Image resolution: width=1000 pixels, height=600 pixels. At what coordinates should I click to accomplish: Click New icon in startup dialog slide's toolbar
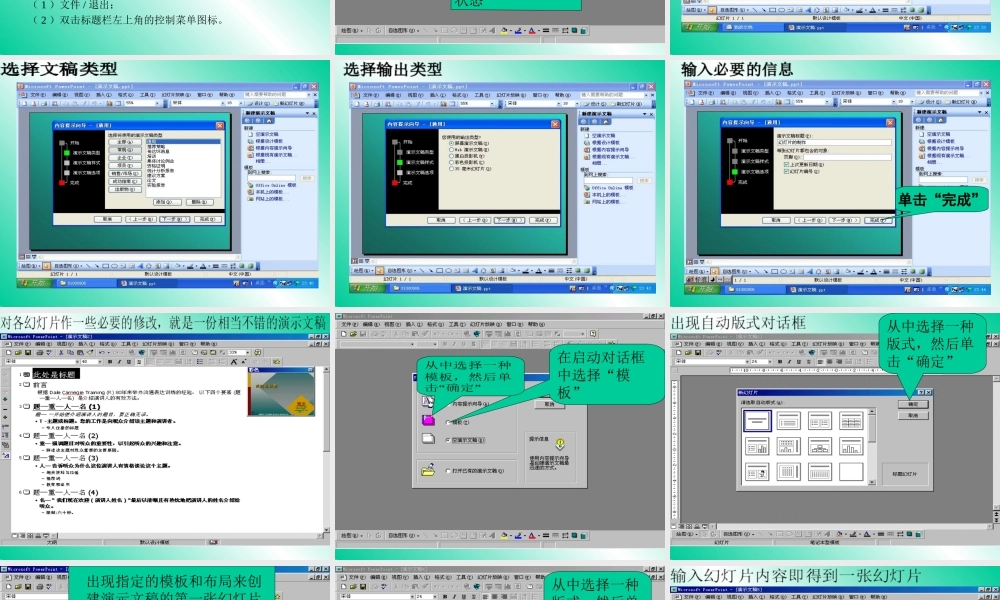click(344, 333)
